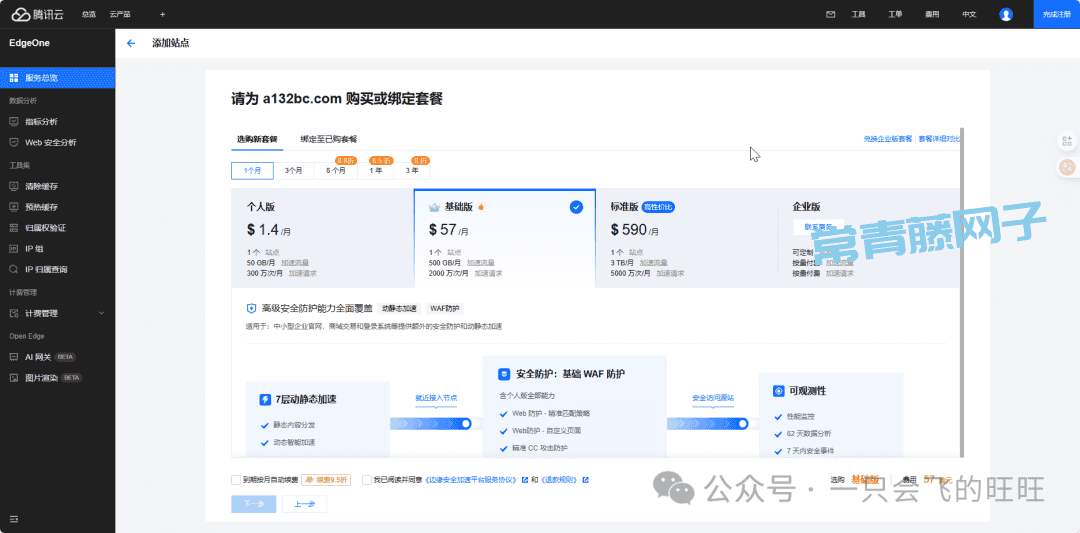This screenshot has width=1080, height=533.
Task: Click the lightning icon beside 7层动静态加速
Action: pos(265,399)
